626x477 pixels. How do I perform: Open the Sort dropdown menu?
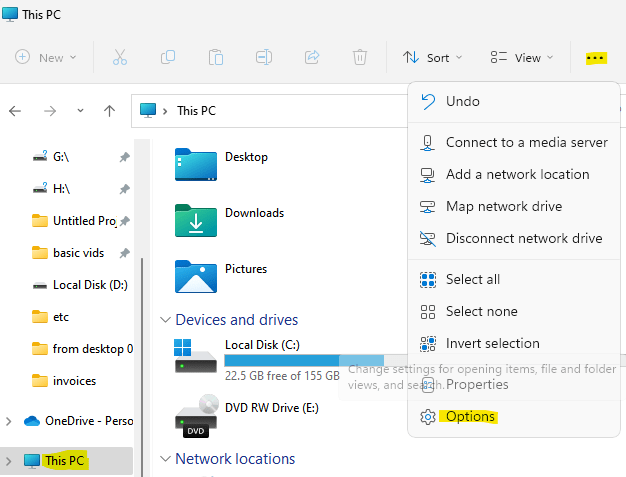[433, 57]
